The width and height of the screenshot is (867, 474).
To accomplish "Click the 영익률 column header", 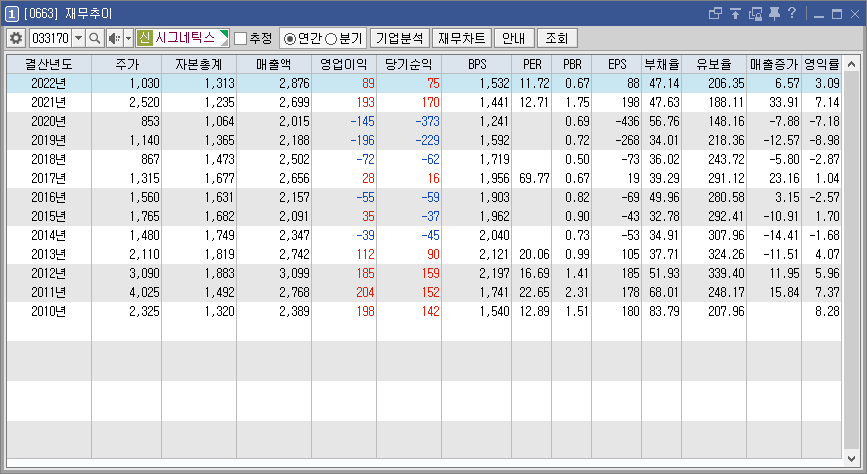I will click(x=821, y=64).
